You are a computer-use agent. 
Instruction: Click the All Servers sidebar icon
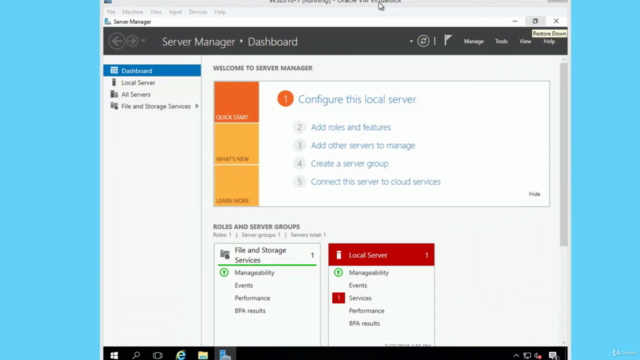pyautogui.click(x=114, y=94)
